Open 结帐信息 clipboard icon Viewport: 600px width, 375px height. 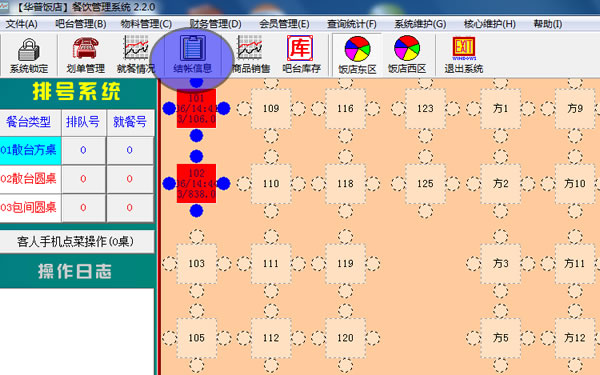click(x=192, y=48)
